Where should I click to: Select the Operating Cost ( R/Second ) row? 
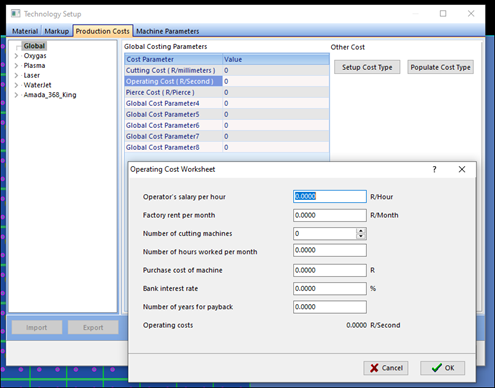coord(227,81)
